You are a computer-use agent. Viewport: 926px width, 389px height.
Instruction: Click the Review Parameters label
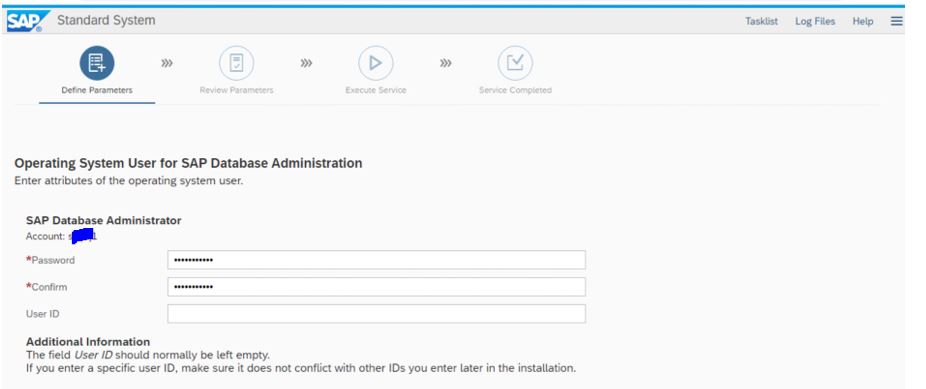(x=236, y=90)
